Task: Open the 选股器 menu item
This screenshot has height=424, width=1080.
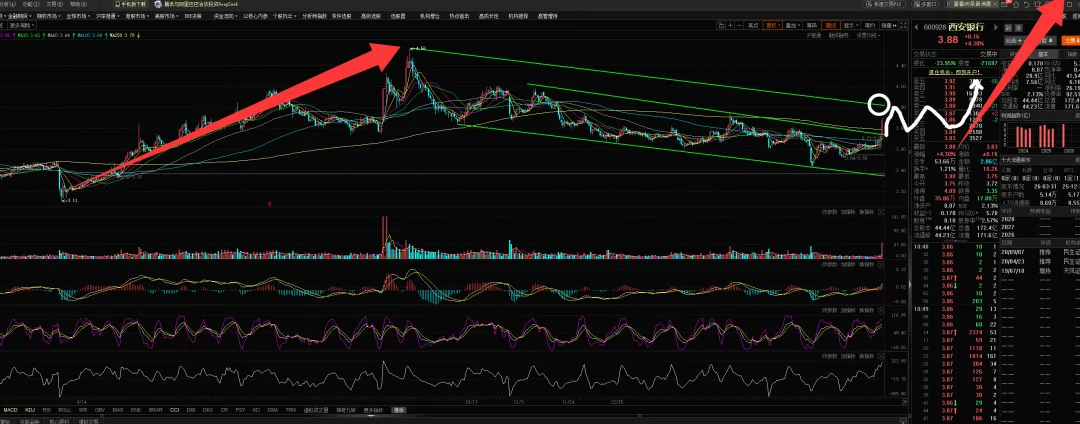Action: coord(398,15)
